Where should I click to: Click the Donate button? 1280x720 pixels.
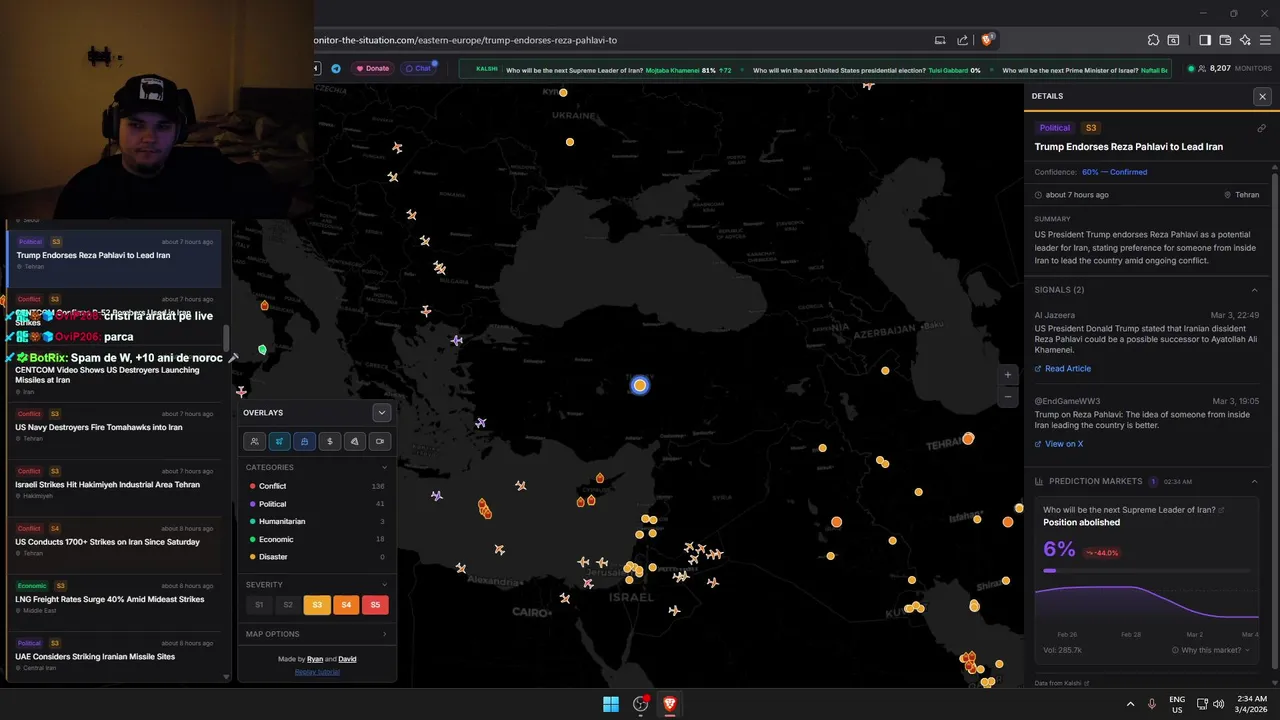click(x=372, y=68)
